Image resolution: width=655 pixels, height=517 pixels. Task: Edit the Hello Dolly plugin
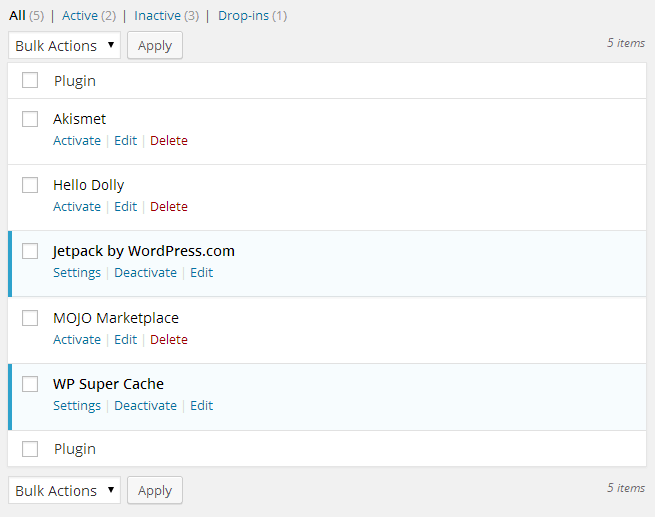pos(126,207)
